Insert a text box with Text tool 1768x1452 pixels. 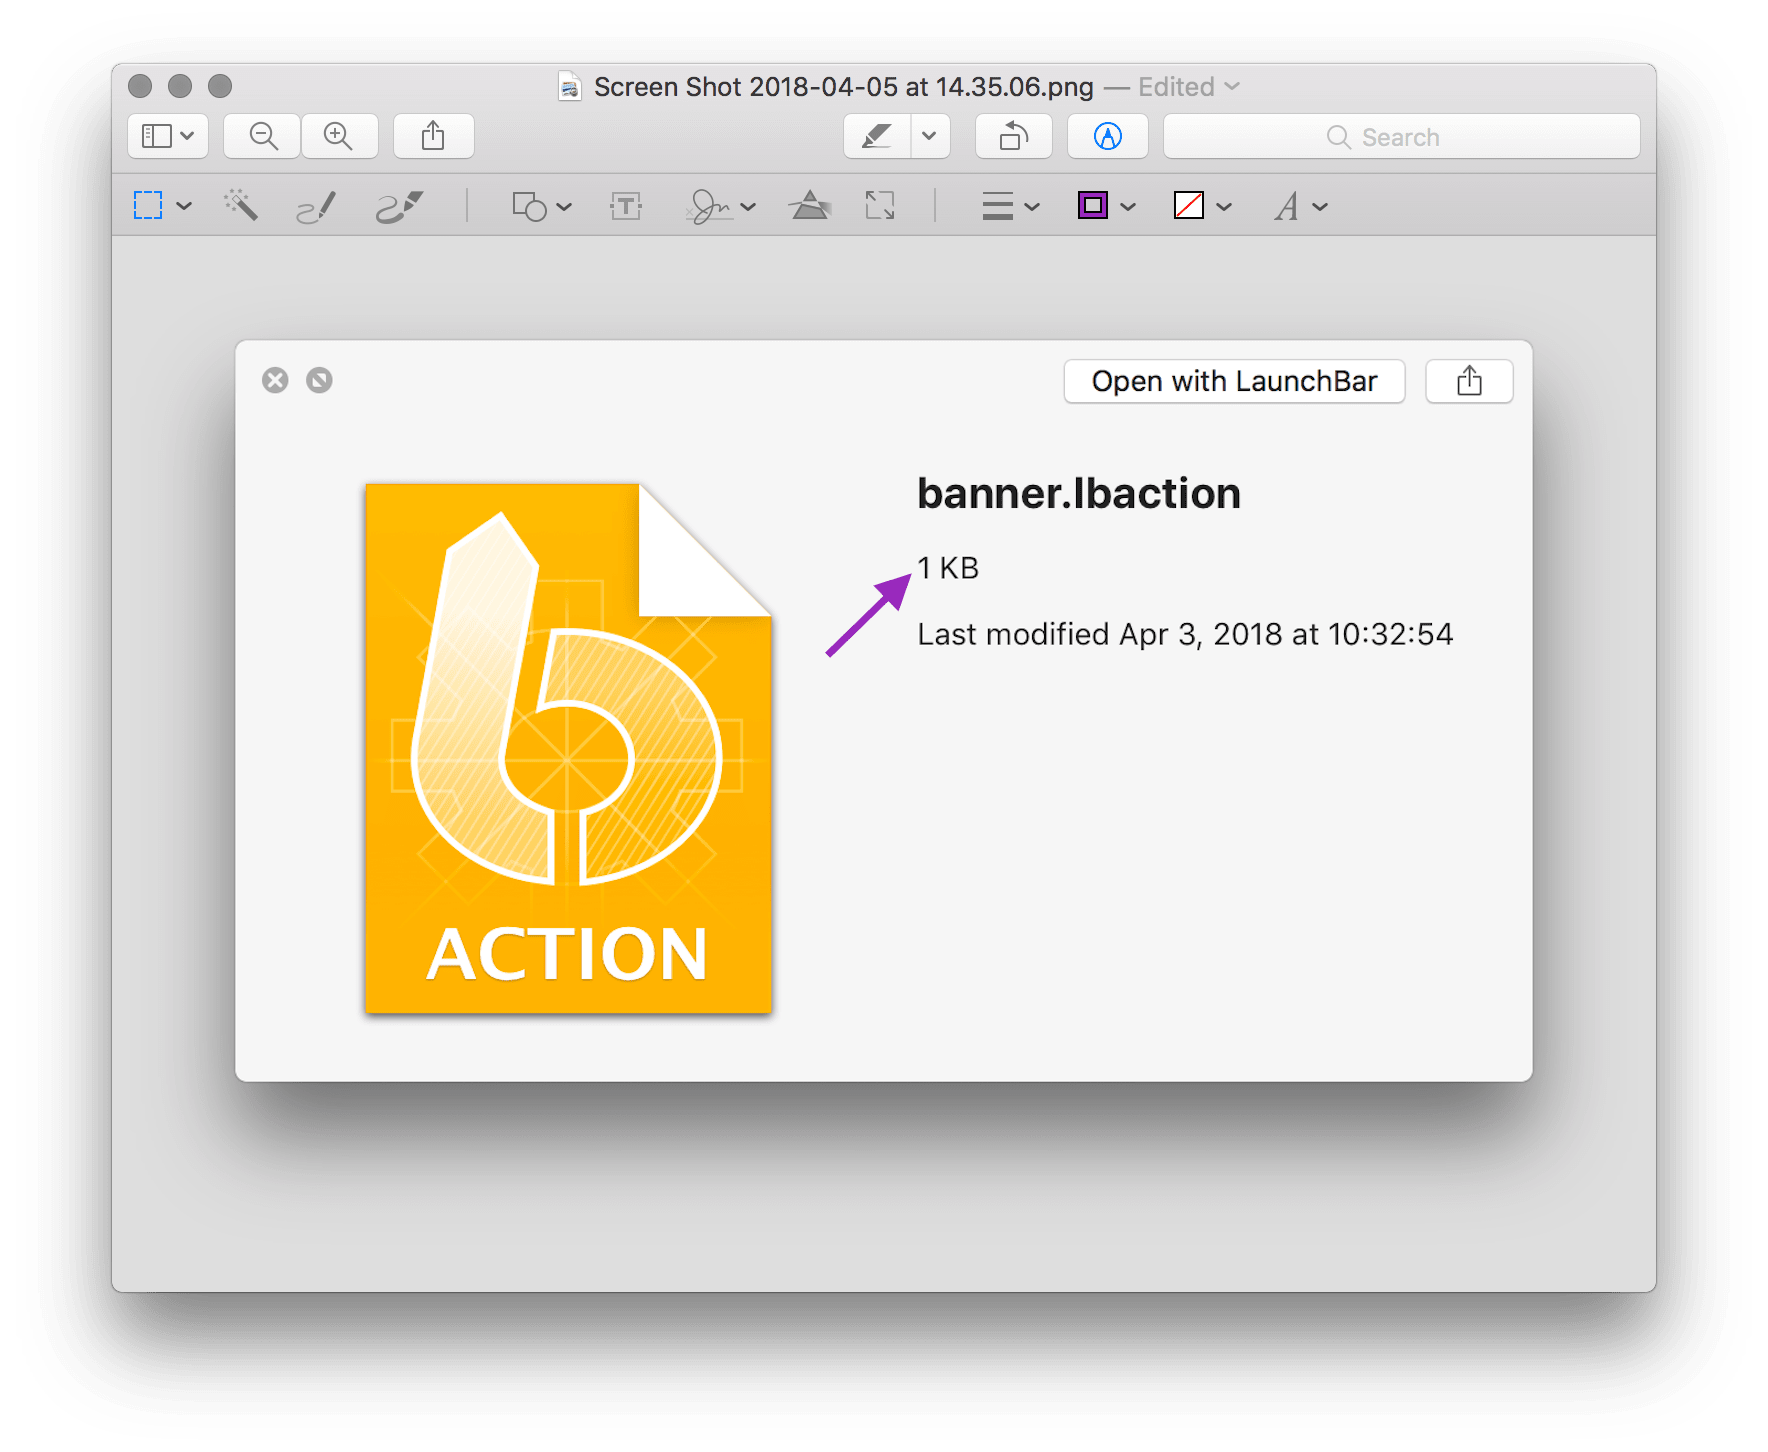626,206
